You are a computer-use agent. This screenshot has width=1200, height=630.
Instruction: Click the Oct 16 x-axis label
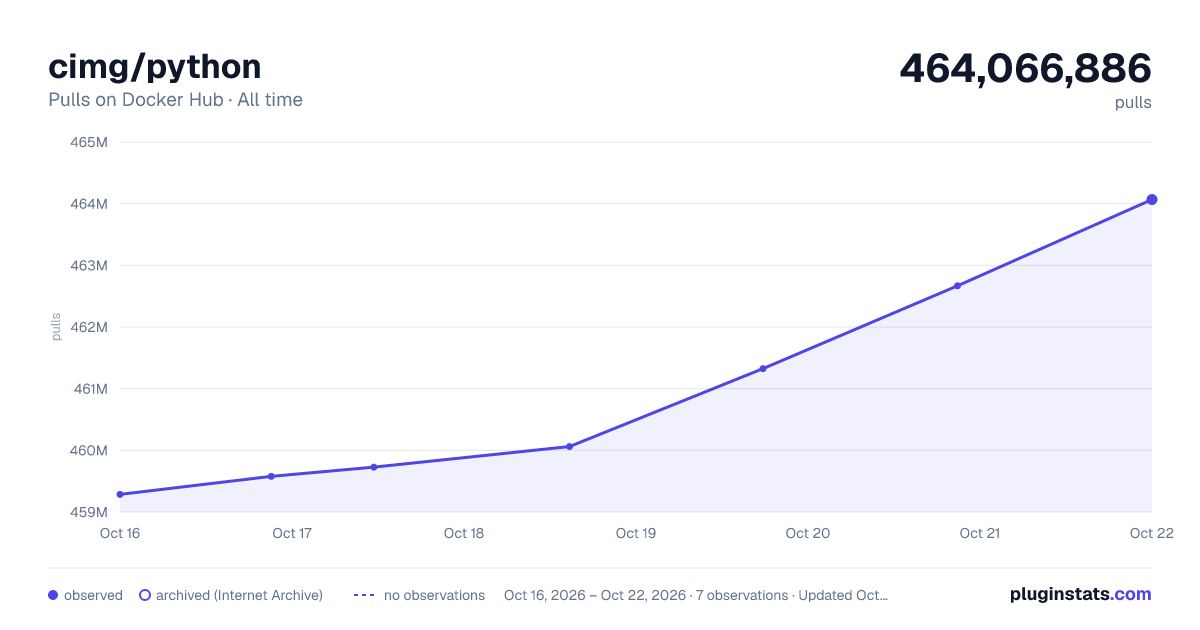tap(120, 533)
